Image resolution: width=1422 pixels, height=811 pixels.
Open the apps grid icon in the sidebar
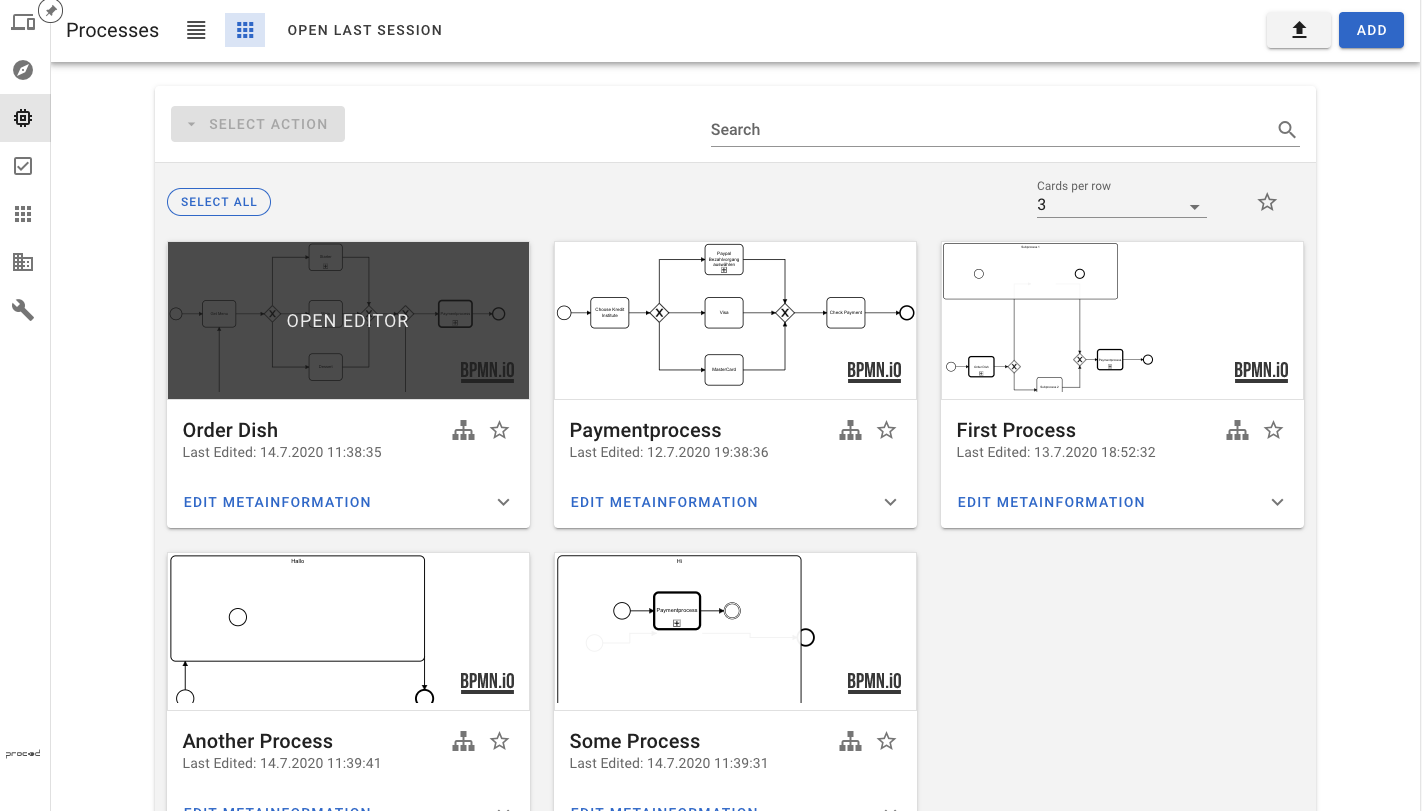[x=23, y=214]
